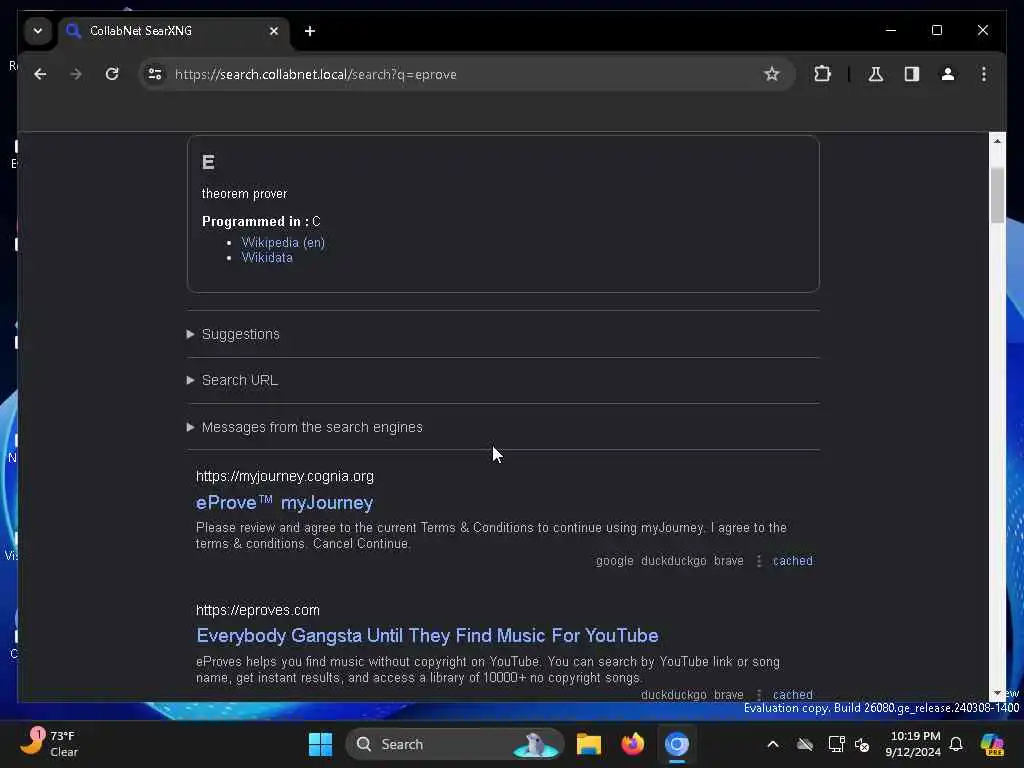Go back to the previous page
The image size is (1024, 768).
(40, 74)
